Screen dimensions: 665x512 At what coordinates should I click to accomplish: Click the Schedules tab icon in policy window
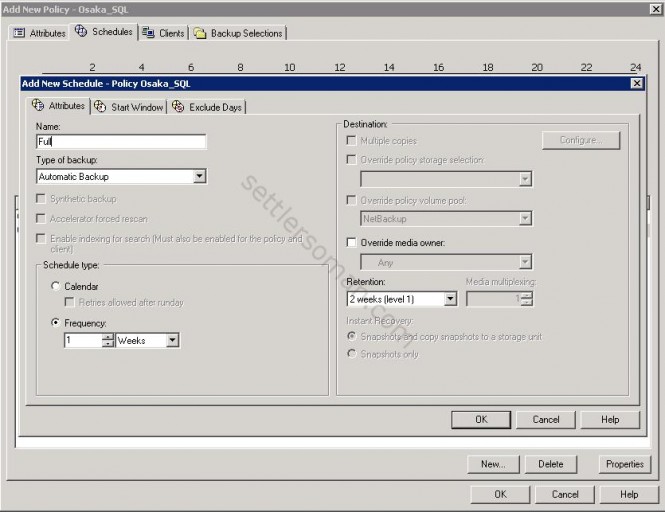click(x=81, y=32)
